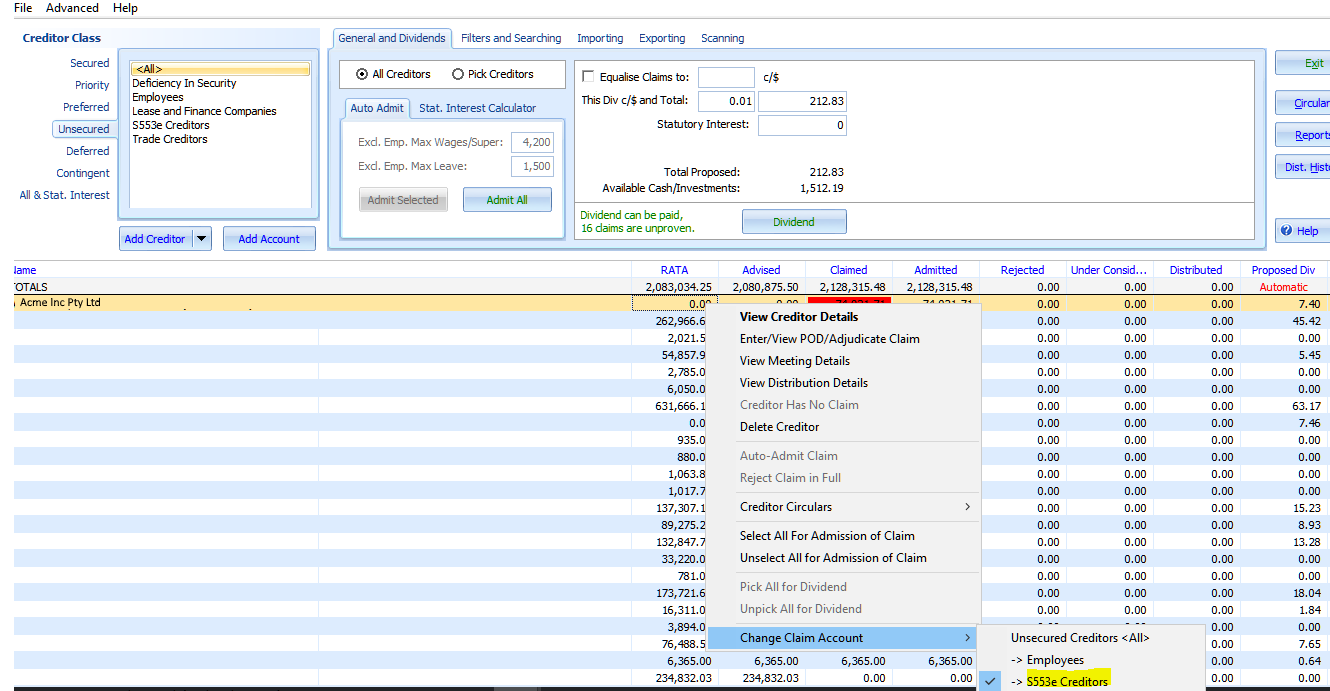Select the Pick Creditors radio option

tap(458, 74)
